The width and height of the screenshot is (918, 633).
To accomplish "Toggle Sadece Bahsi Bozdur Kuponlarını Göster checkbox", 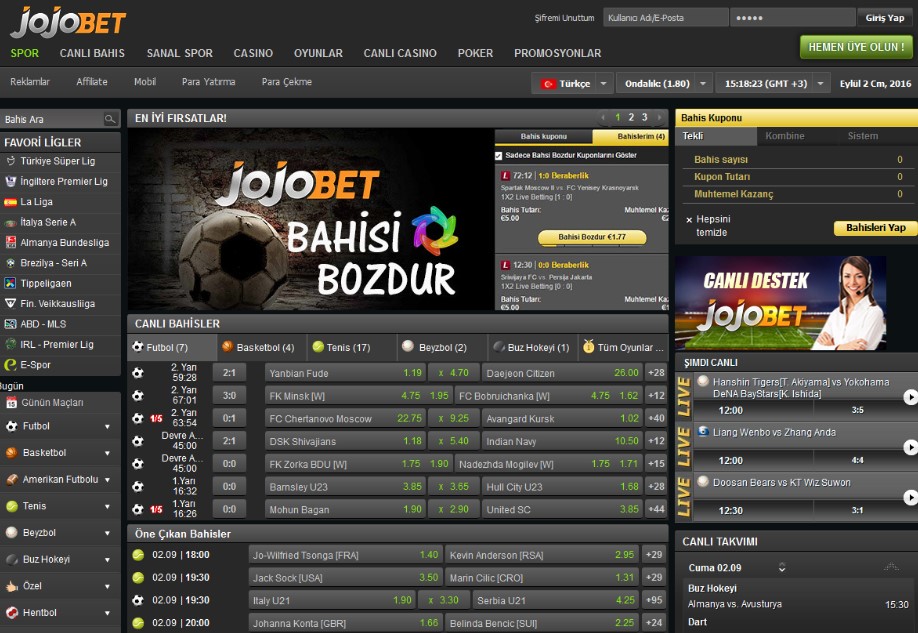I will [x=499, y=156].
